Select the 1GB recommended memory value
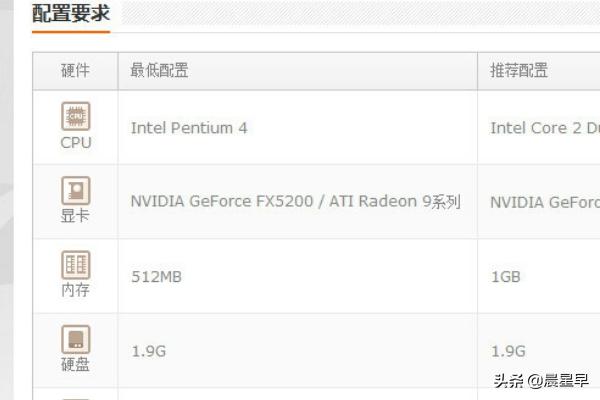Screen dimensions: 600x400 (505, 276)
